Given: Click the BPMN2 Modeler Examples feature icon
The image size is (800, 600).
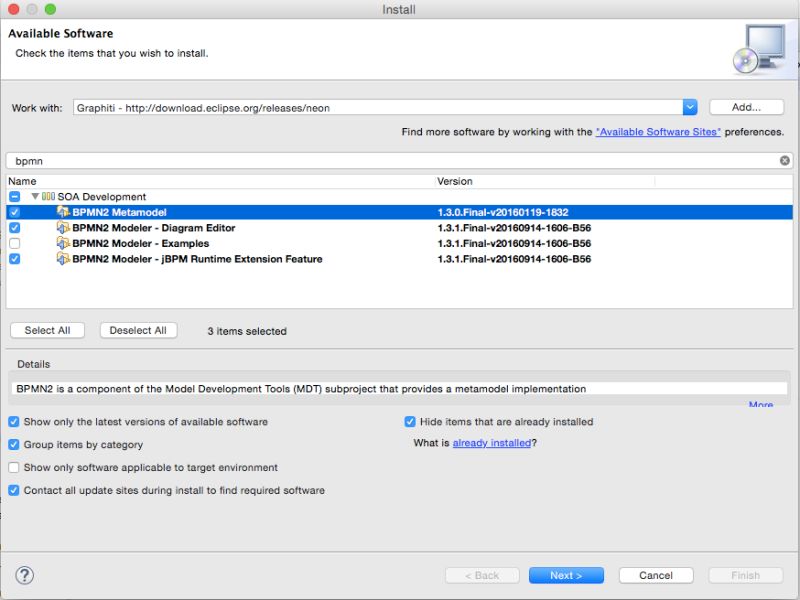Looking at the screenshot, I should pos(63,243).
